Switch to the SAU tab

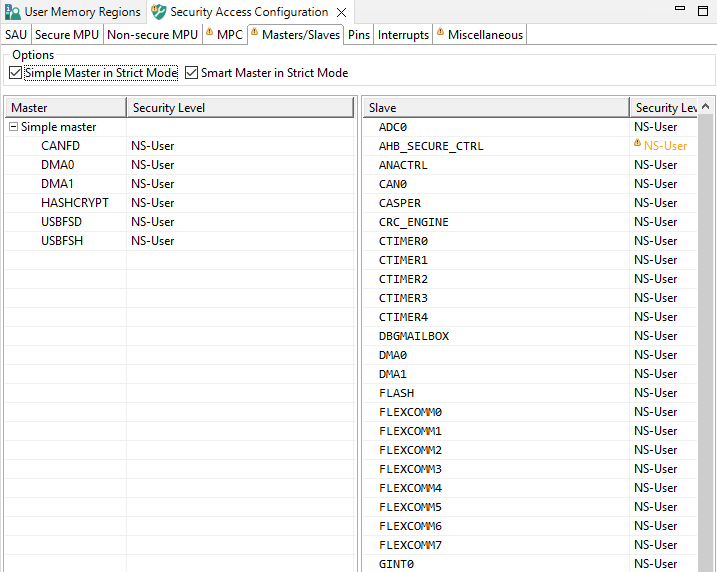16,34
